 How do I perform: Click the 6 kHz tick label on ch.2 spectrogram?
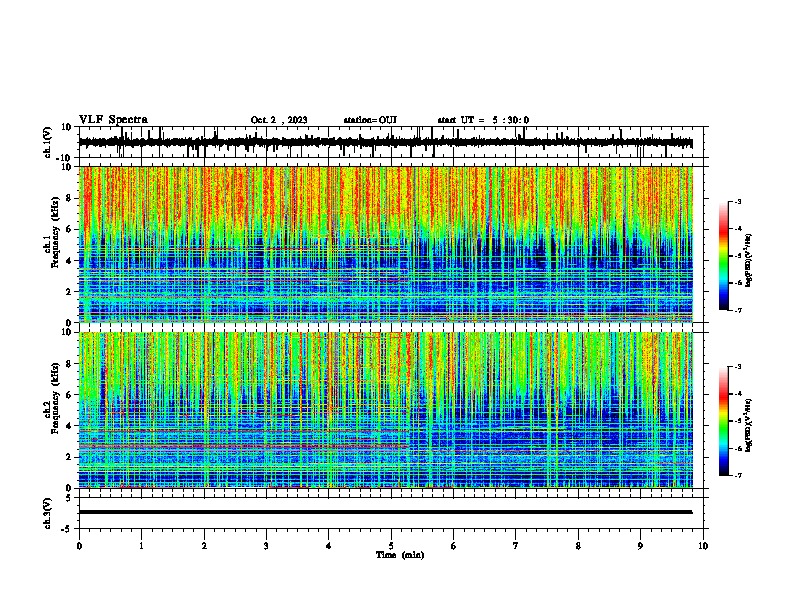tap(69, 395)
